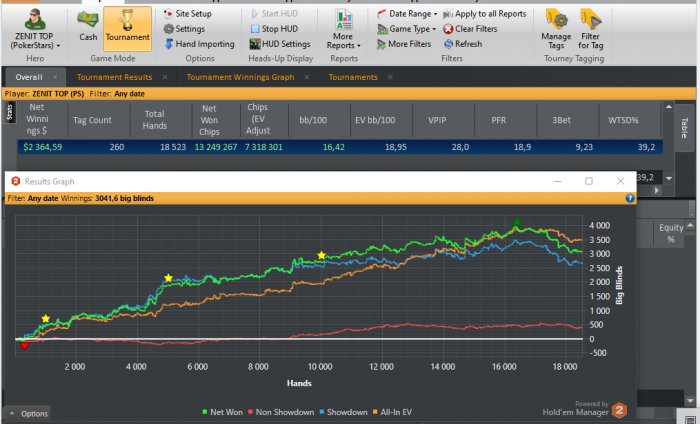This screenshot has width=700, height=424.
Task: Switch to Tournament Winnings Graph tab
Action: click(x=240, y=77)
